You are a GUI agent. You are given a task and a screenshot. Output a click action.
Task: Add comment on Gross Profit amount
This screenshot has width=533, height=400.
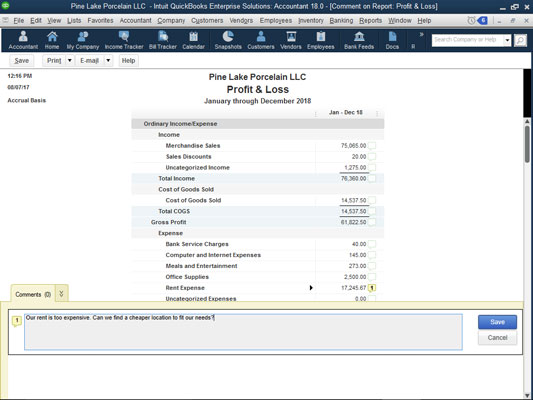(372, 222)
